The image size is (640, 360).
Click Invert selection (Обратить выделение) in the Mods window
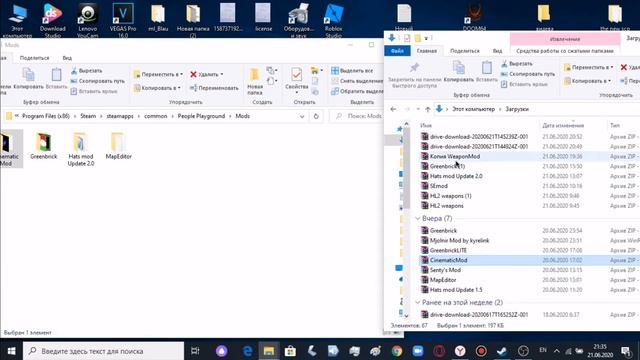(x=357, y=91)
